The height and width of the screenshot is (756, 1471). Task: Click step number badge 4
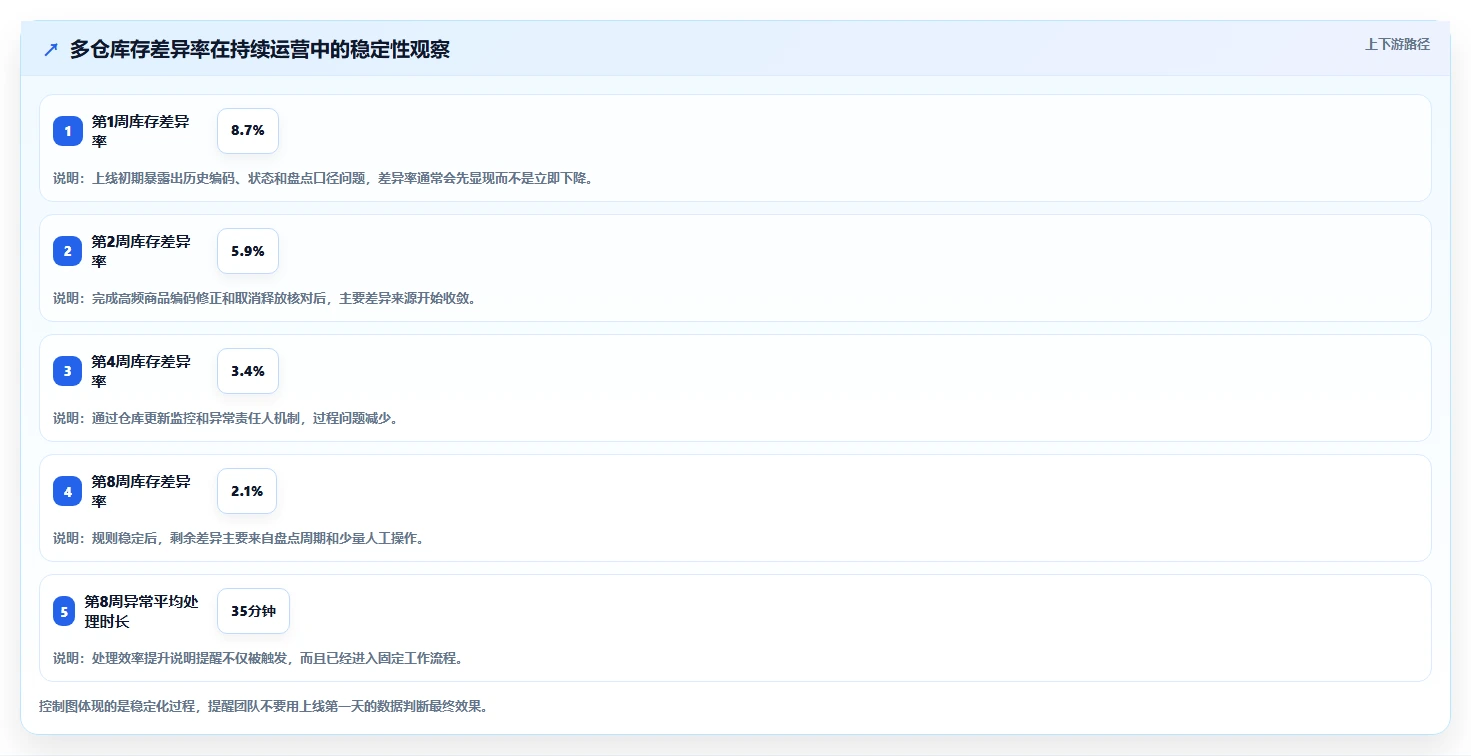tap(68, 491)
